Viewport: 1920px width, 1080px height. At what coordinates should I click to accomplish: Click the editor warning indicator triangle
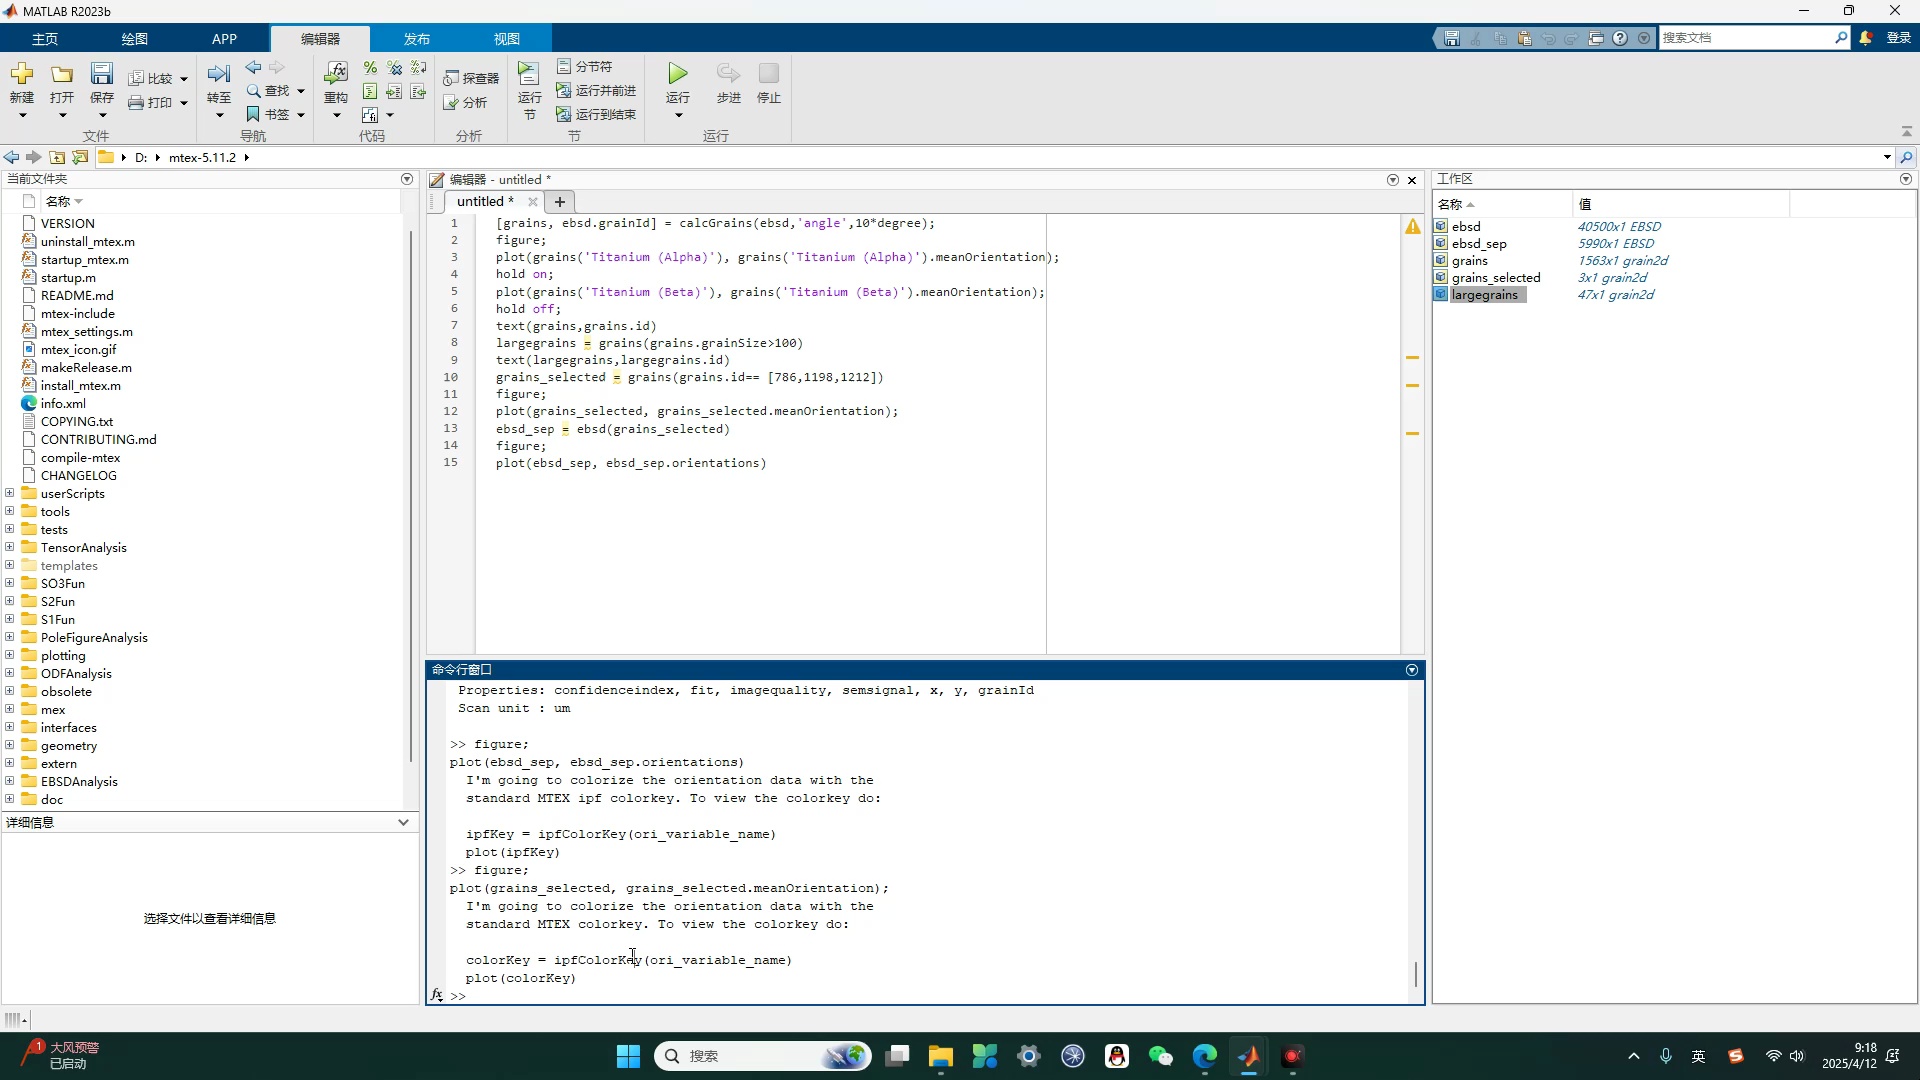[1412, 227]
